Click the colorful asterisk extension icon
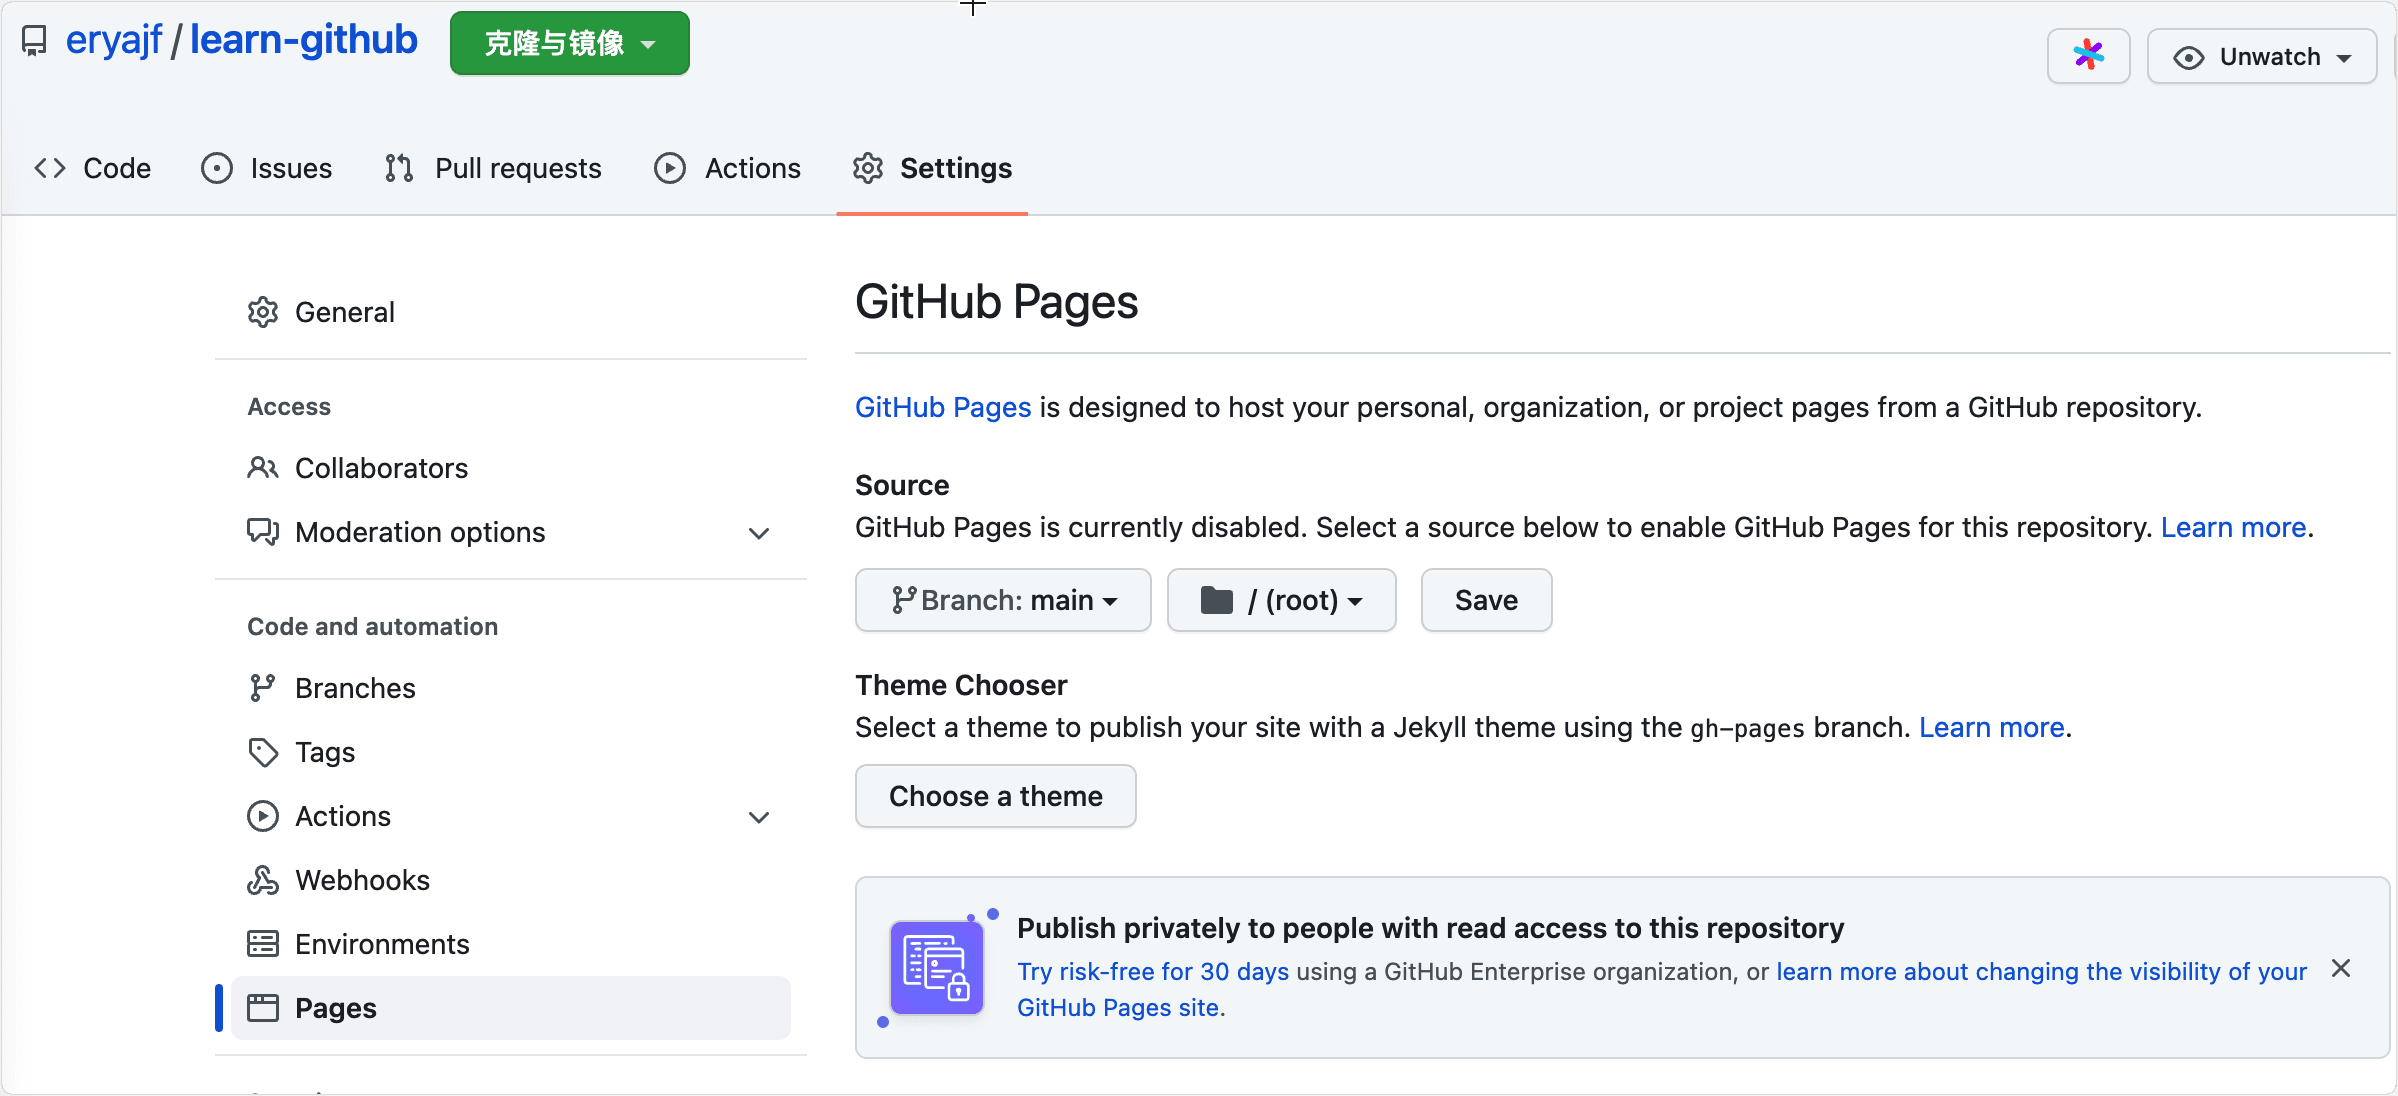Screen dimensions: 2398x1096 (2088, 55)
